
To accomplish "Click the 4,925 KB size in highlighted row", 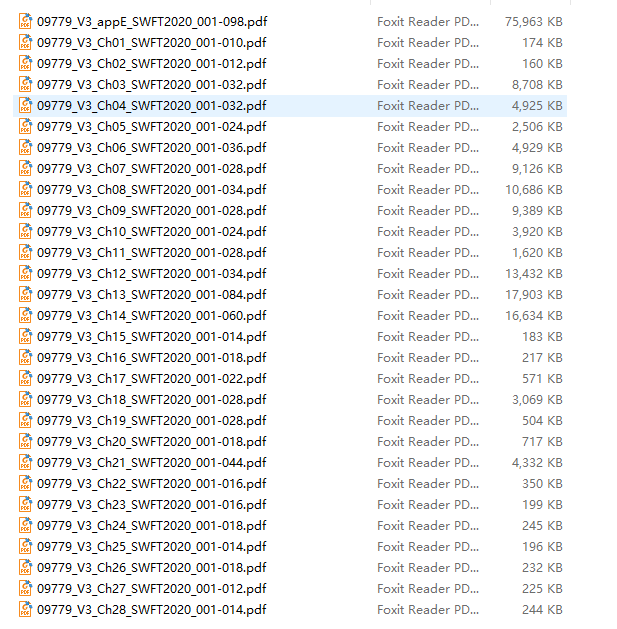I will [537, 106].
